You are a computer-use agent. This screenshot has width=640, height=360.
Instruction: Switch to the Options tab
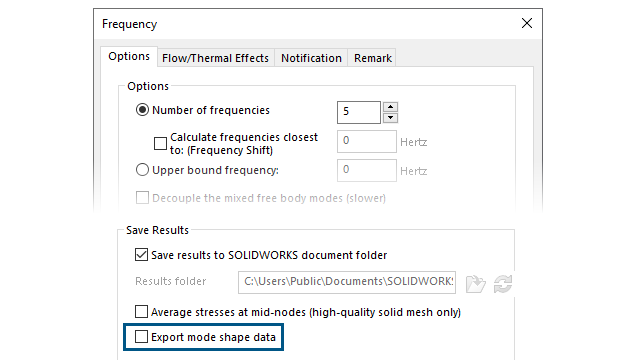[x=129, y=56]
